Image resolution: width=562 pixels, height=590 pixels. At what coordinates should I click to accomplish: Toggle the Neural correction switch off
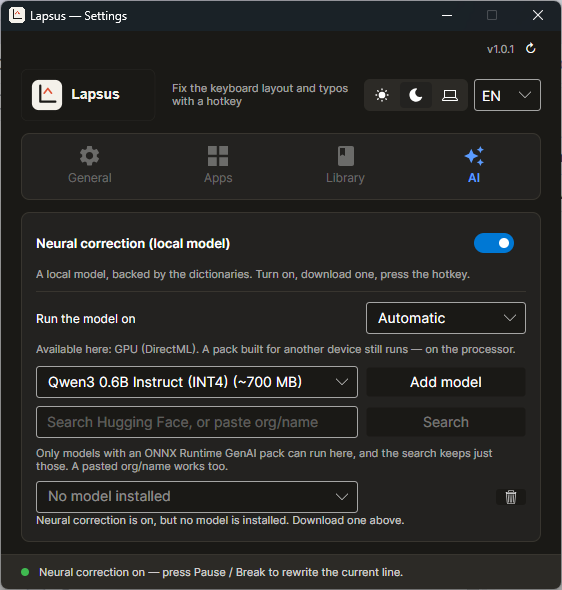[494, 243]
